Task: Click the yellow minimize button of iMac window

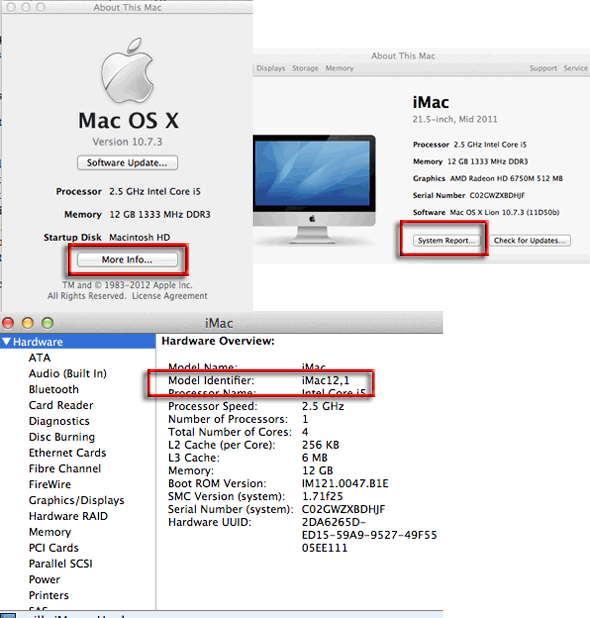Action: coord(28,323)
